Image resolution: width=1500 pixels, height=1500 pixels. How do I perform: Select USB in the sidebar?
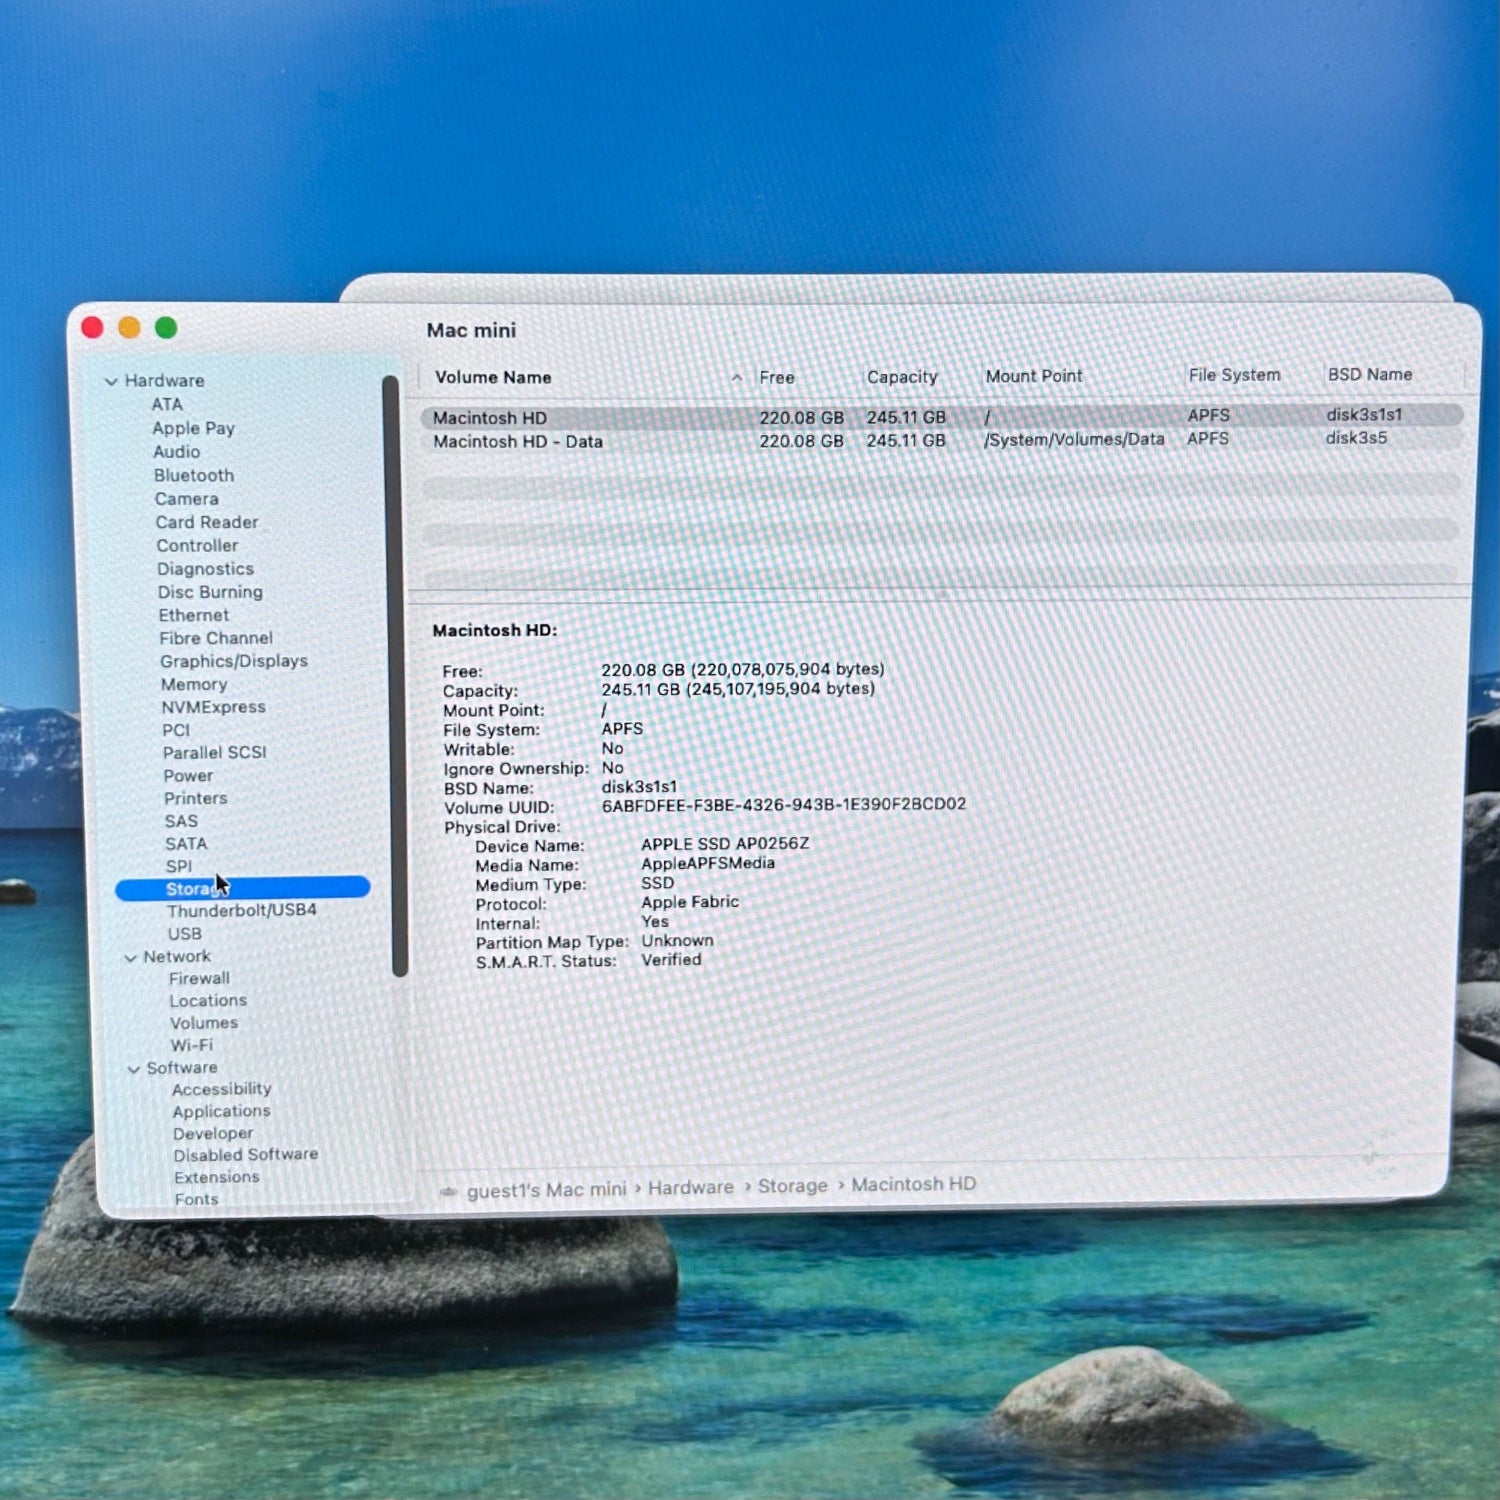tap(184, 933)
